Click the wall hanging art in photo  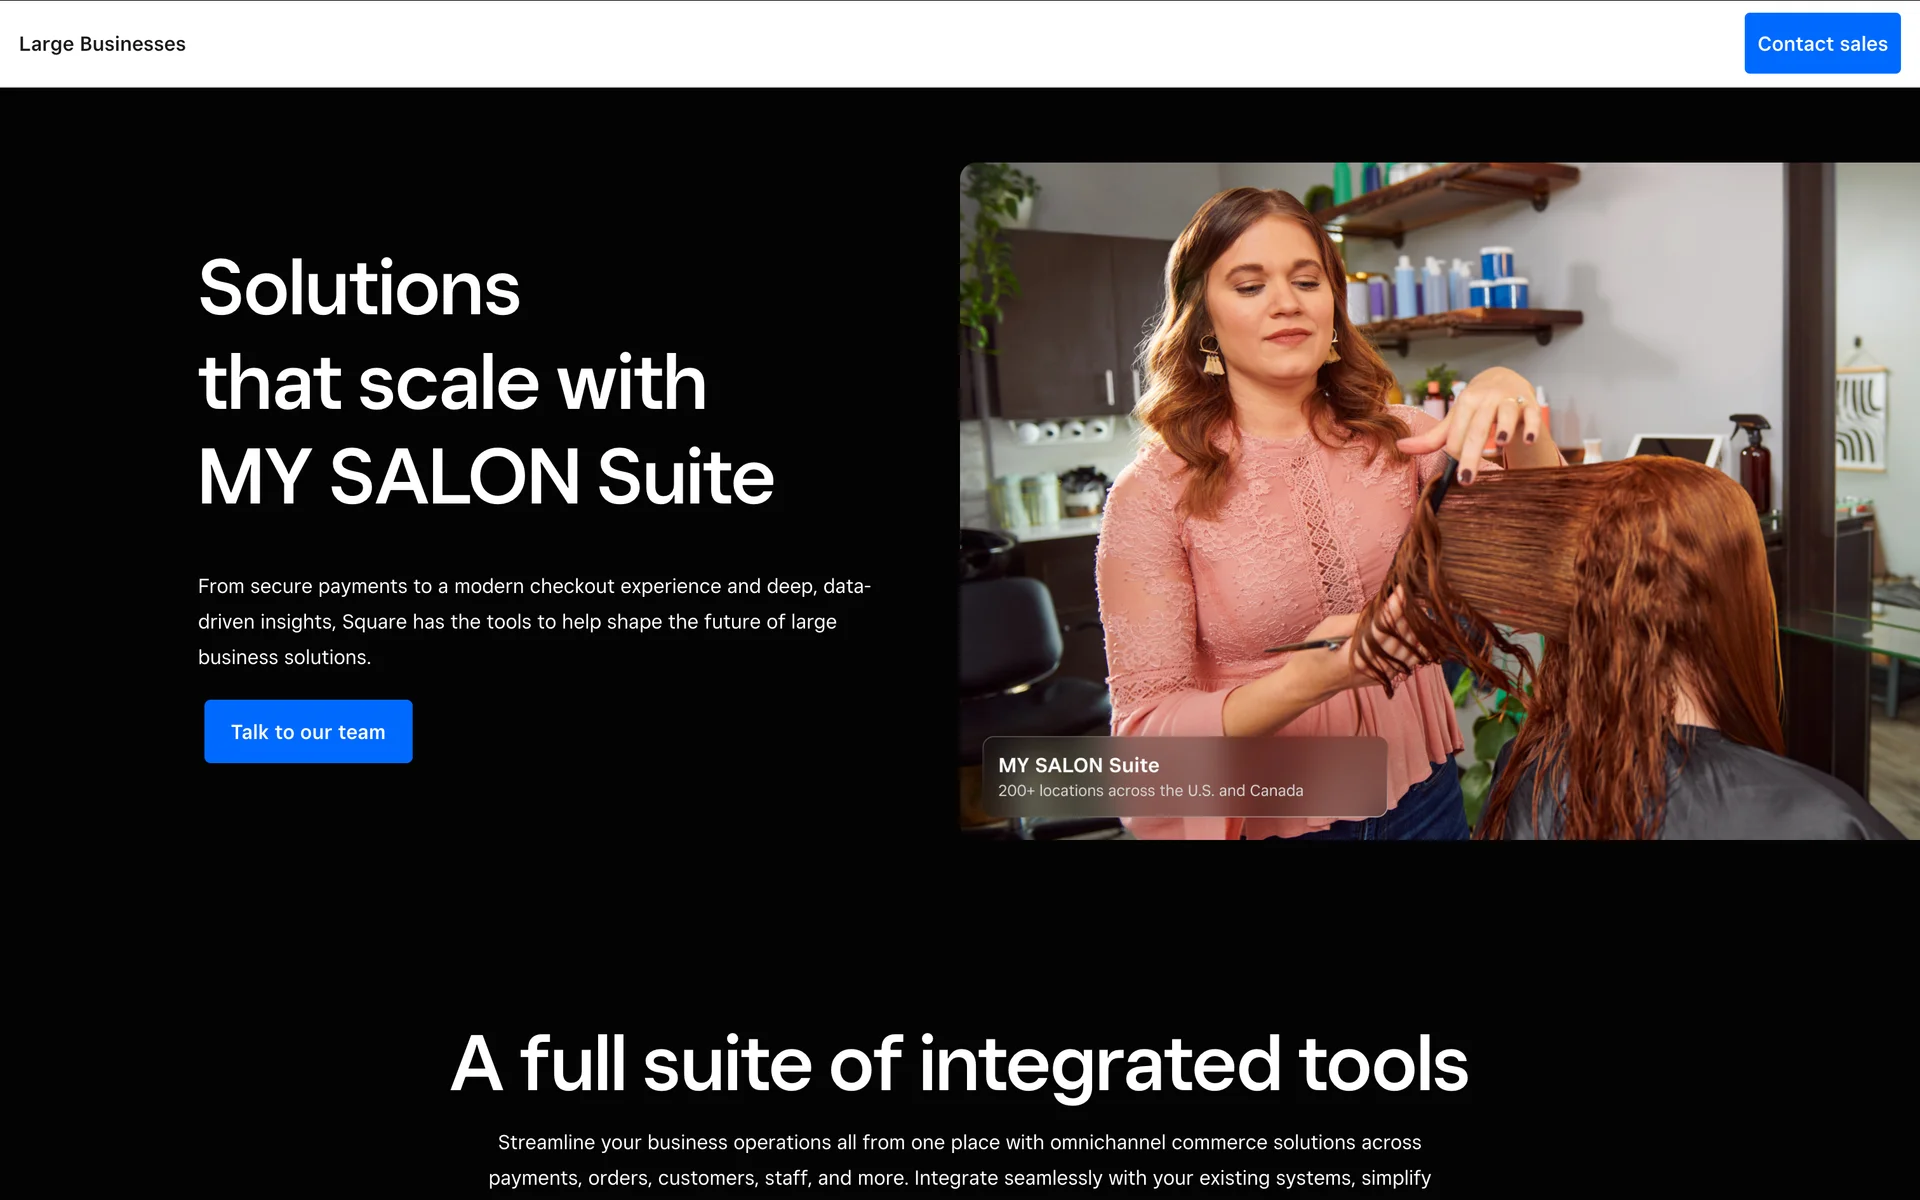pos(1860,420)
